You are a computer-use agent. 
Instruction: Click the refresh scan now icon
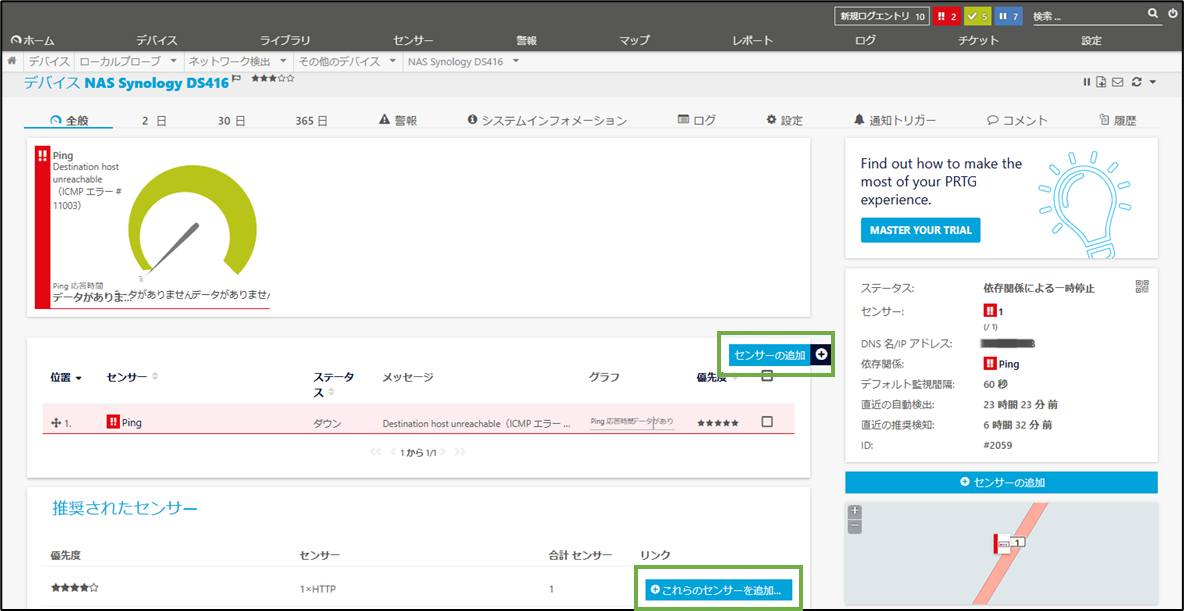pyautogui.click(x=1136, y=82)
